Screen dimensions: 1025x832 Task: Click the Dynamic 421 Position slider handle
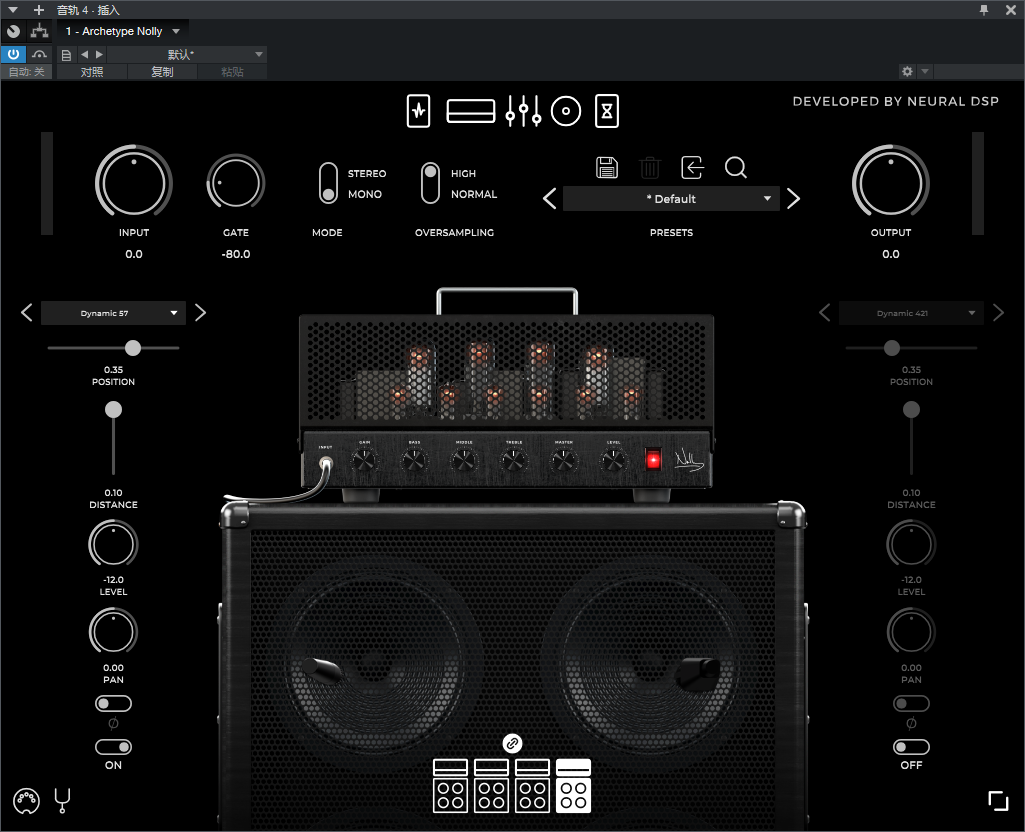(892, 348)
